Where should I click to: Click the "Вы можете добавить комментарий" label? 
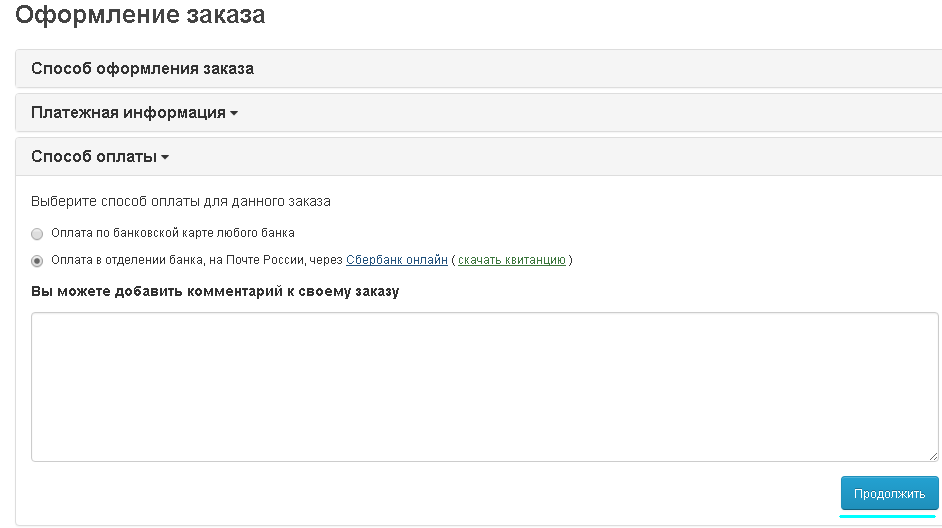[215, 291]
